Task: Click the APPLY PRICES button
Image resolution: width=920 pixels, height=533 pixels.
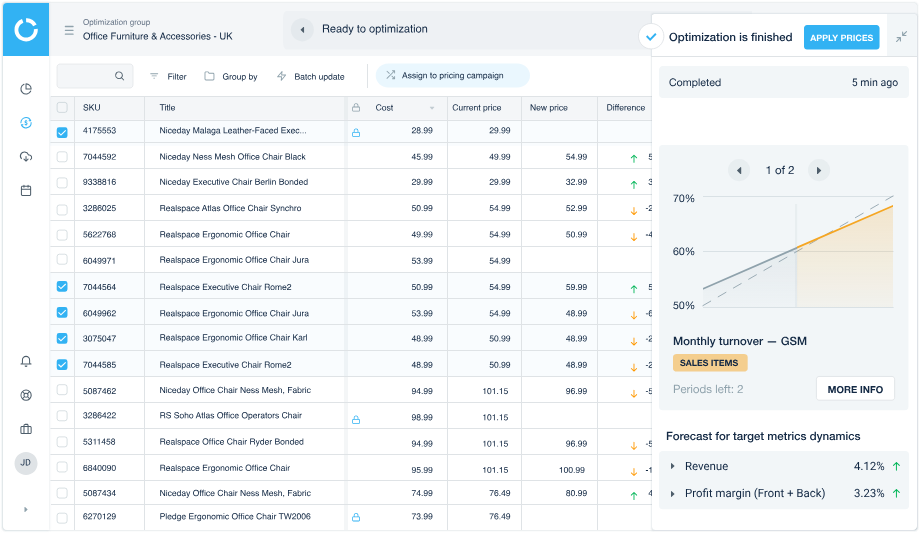Action: click(x=841, y=38)
